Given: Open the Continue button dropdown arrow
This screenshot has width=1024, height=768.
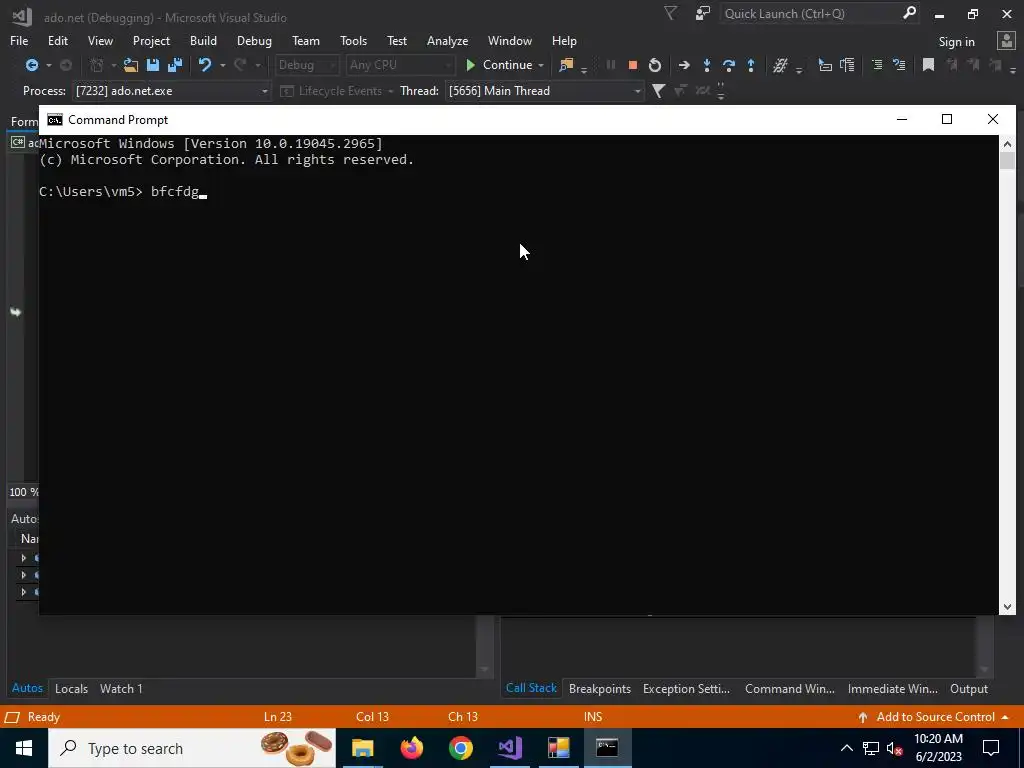Looking at the screenshot, I should (x=541, y=65).
